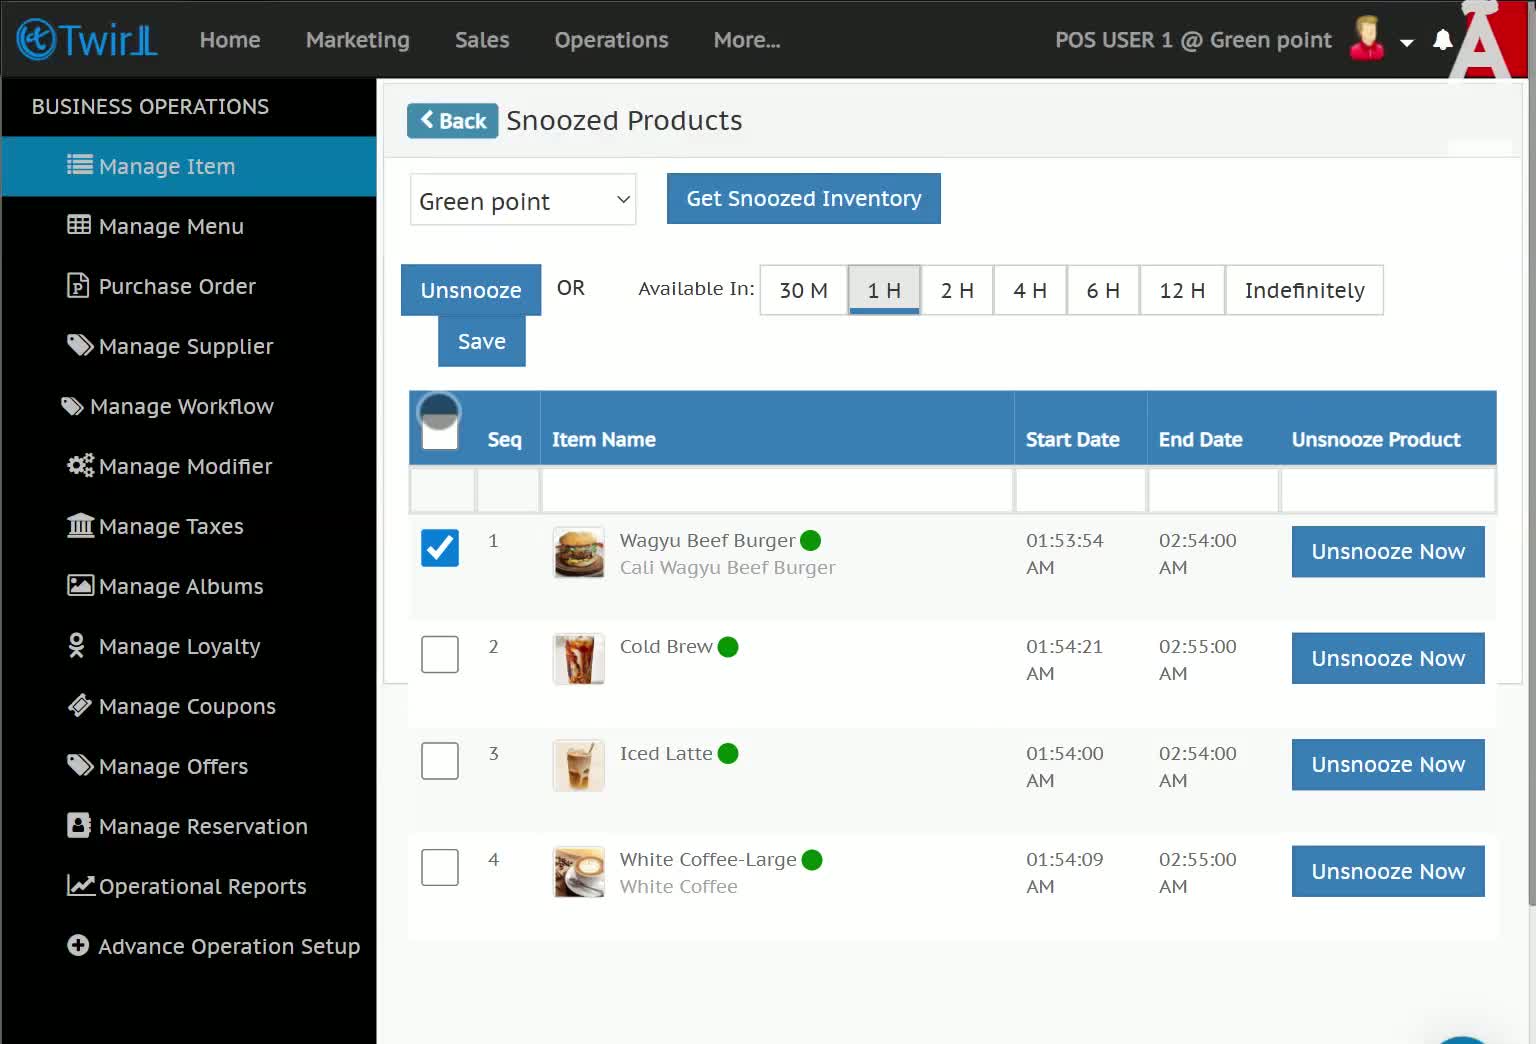
Task: Click the notification bell icon
Action: click(1442, 40)
